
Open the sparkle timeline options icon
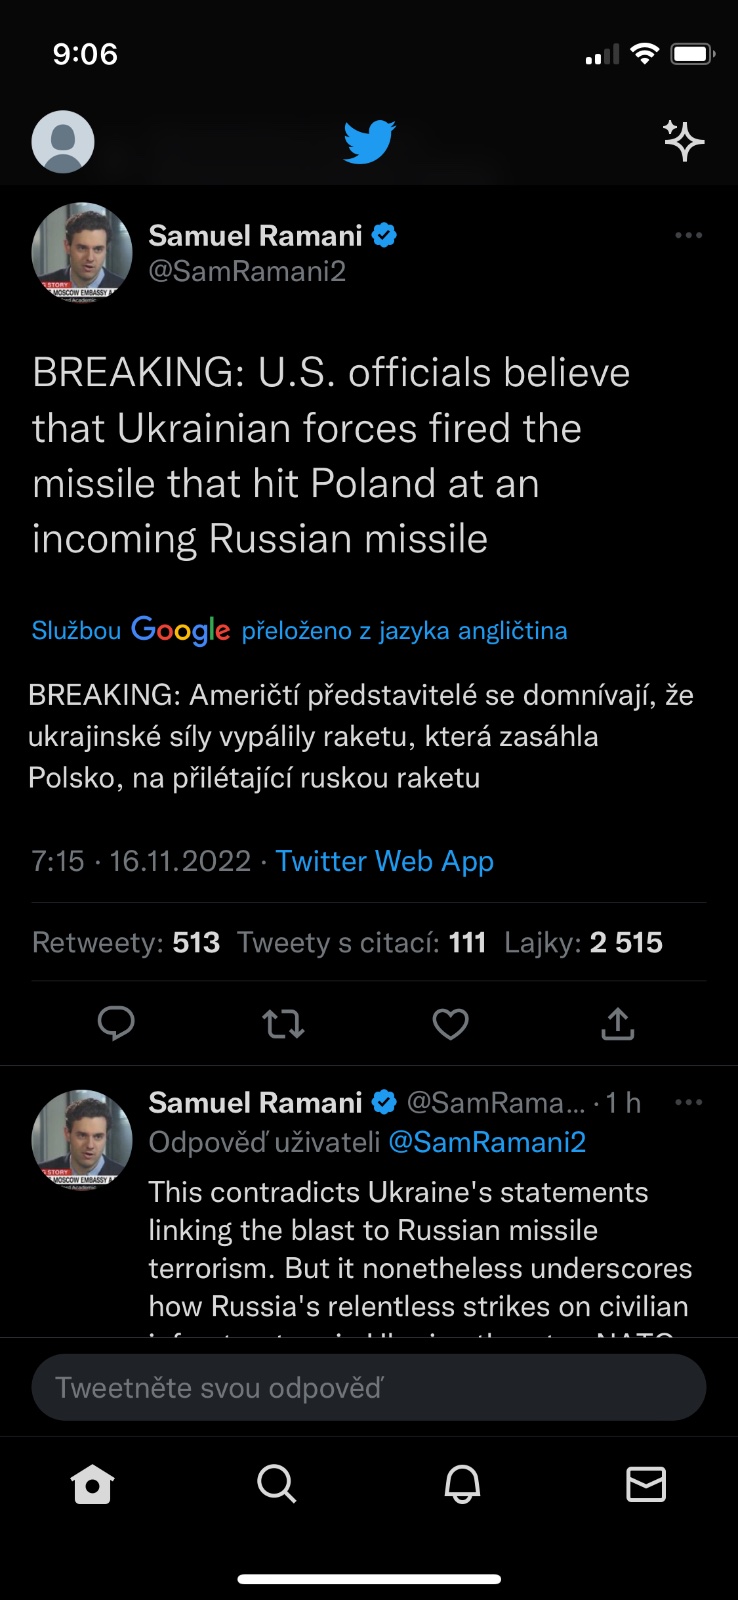tap(684, 141)
